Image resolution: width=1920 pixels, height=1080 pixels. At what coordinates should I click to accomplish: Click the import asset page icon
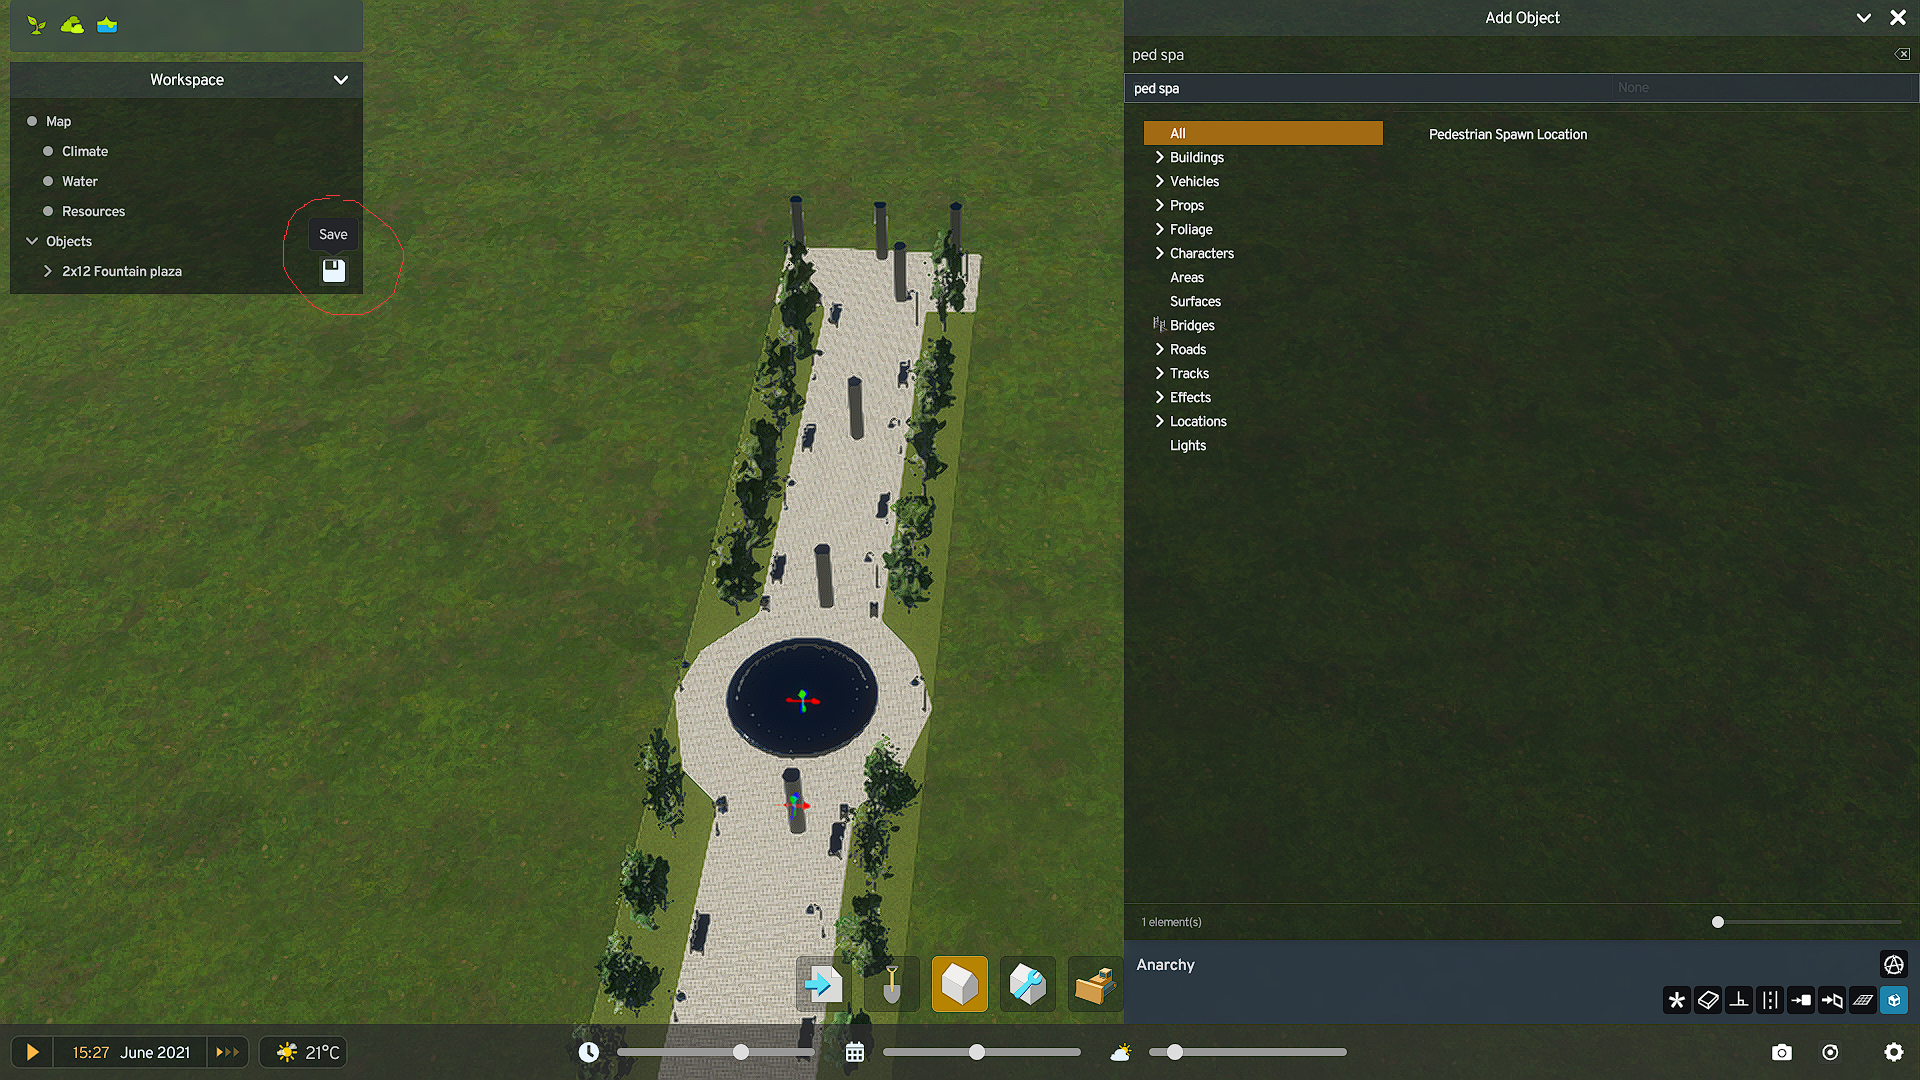(x=822, y=984)
